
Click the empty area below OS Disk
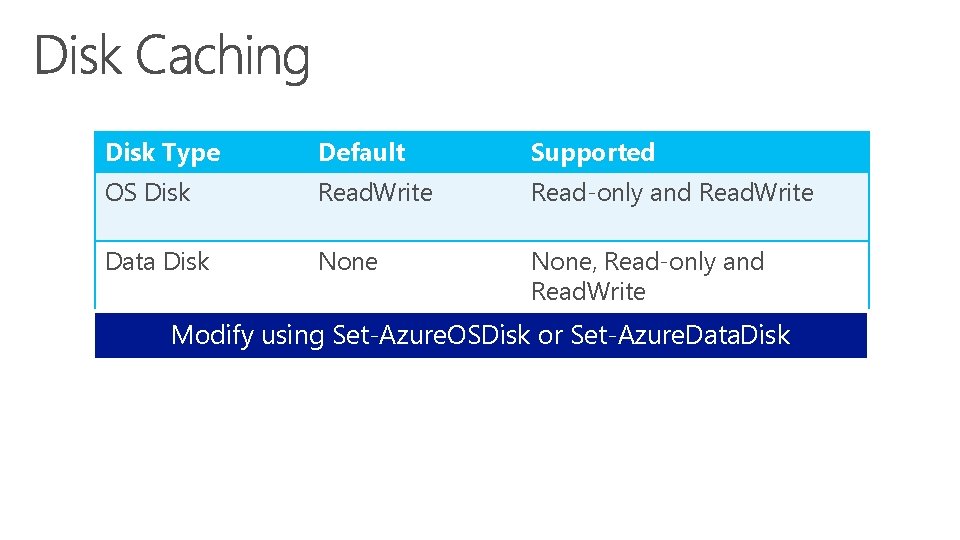[x=202, y=223]
